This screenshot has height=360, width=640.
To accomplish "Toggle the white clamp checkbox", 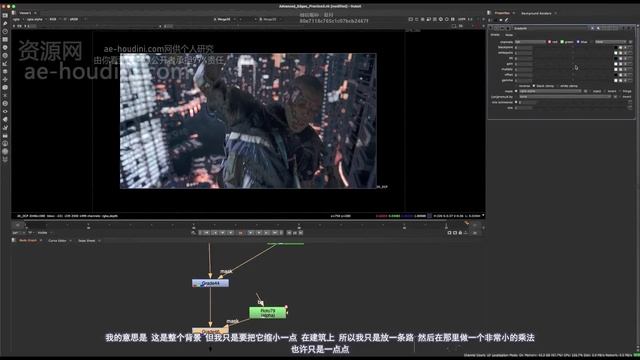I will (x=558, y=86).
